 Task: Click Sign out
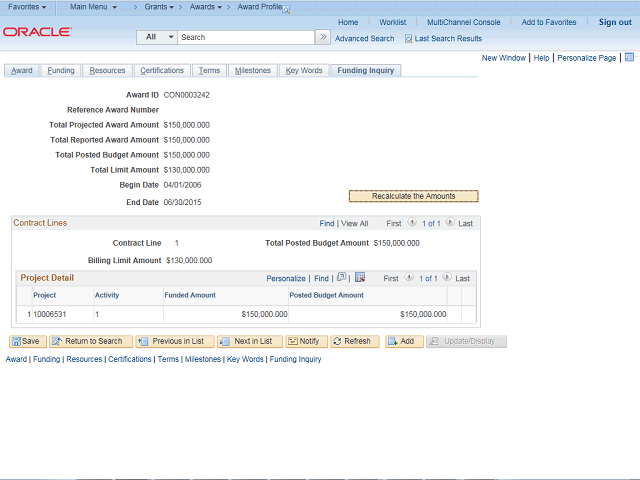tap(615, 22)
